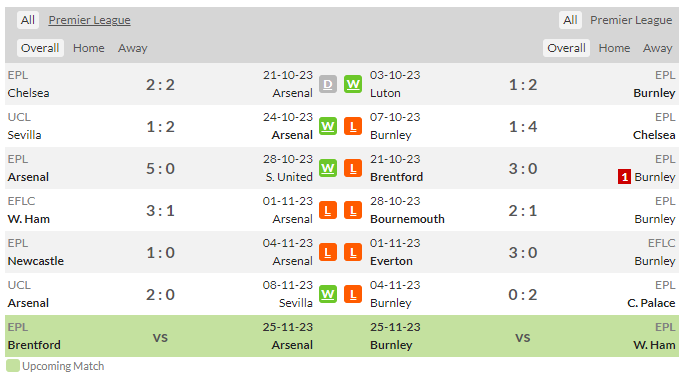Show left panel Away matches
The image size is (683, 391).
[x=132, y=48]
